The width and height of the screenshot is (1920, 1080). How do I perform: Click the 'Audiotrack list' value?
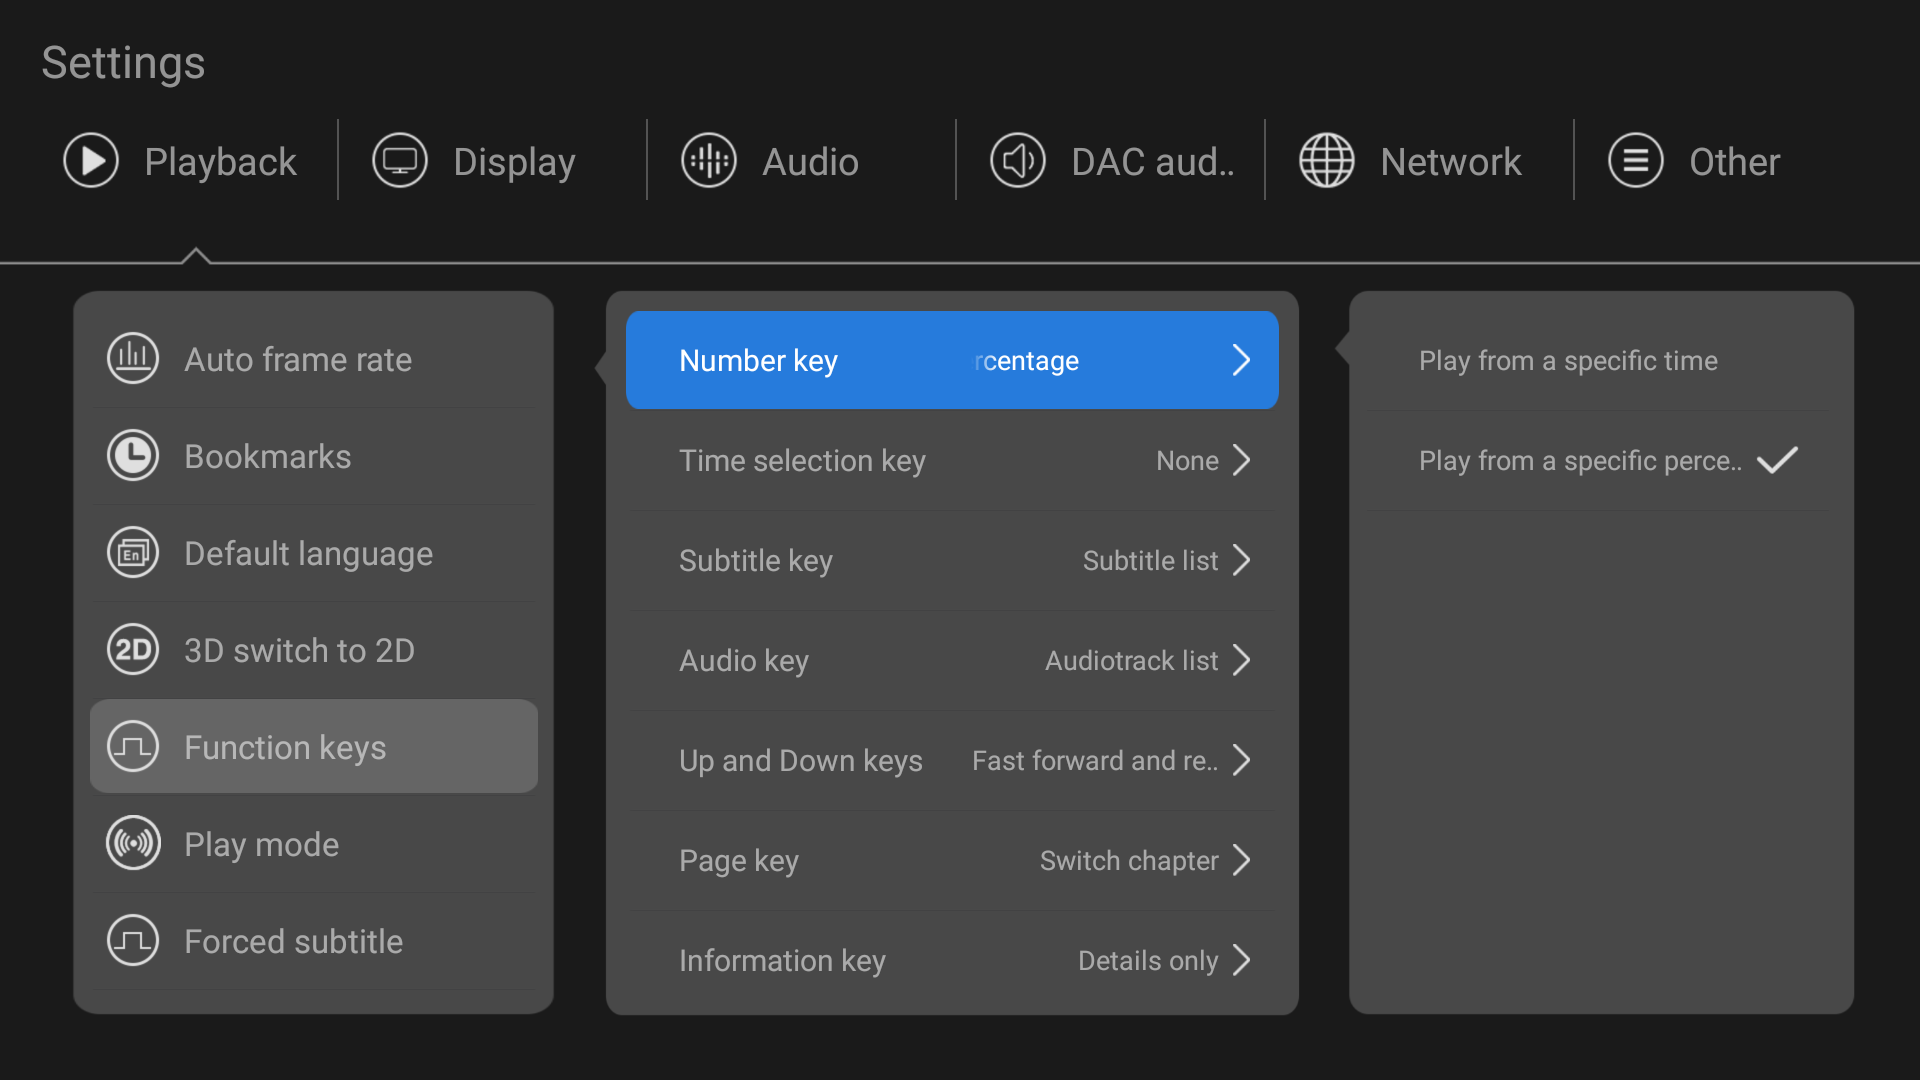coord(1131,660)
